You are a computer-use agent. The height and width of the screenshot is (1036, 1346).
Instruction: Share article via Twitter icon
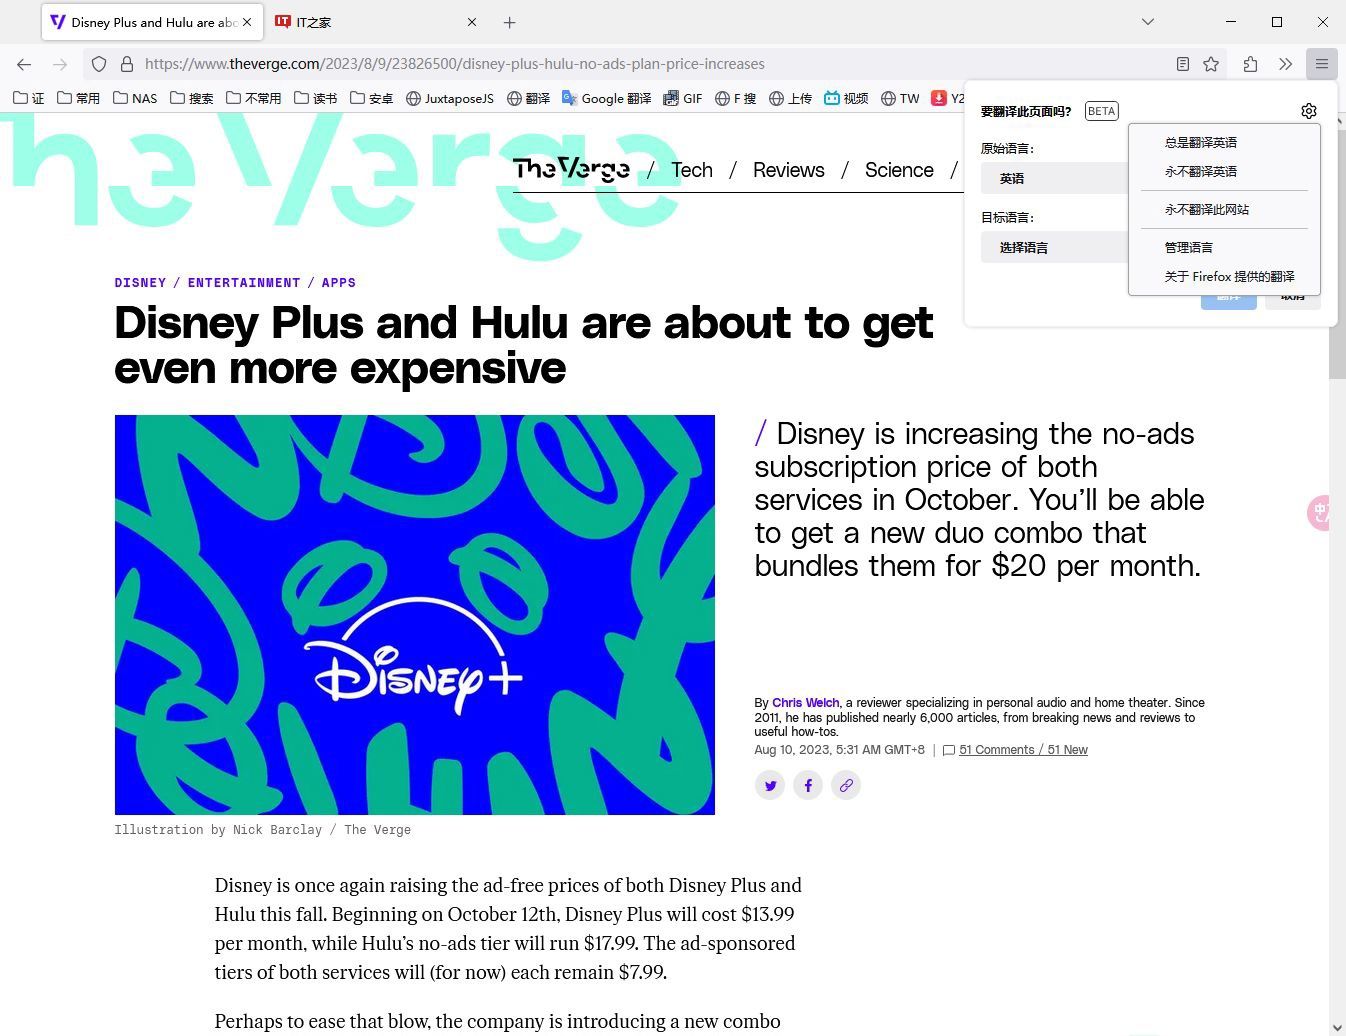tap(770, 786)
